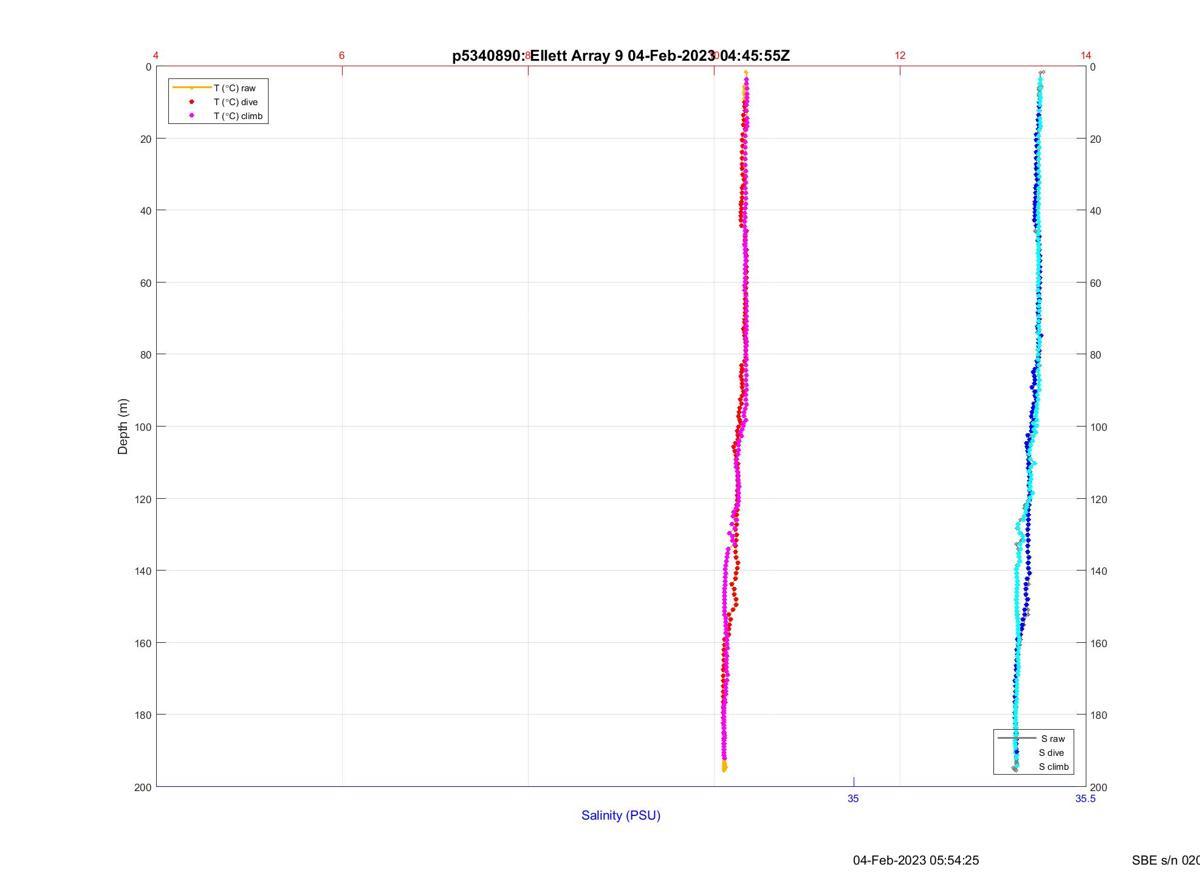Image resolution: width=1200 pixels, height=885 pixels.
Task: Click temperature axis tick label '4'
Action: point(156,55)
